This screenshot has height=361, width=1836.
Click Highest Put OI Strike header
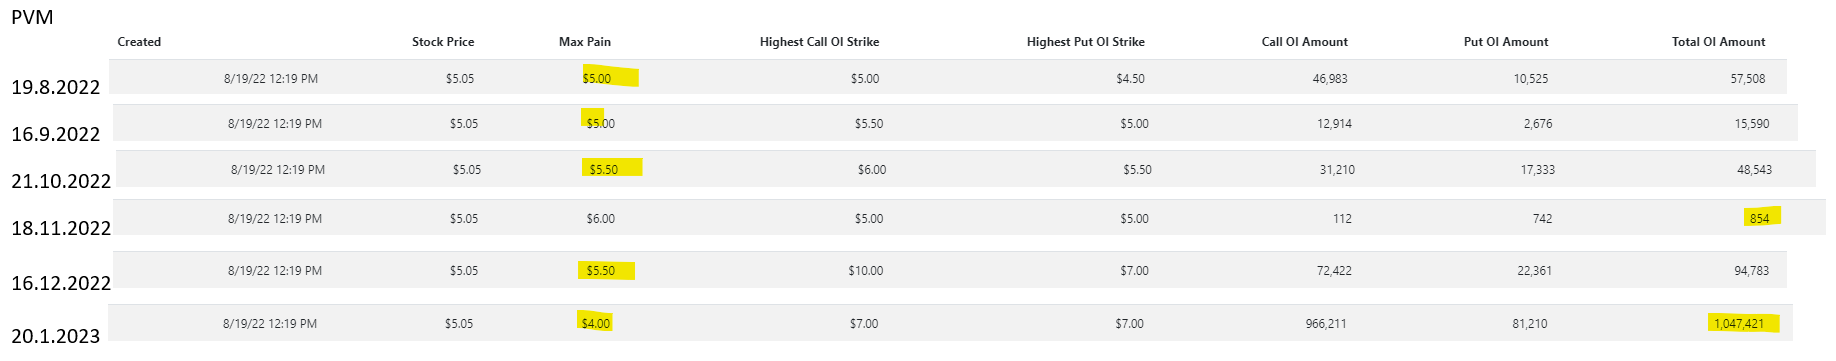click(1085, 42)
